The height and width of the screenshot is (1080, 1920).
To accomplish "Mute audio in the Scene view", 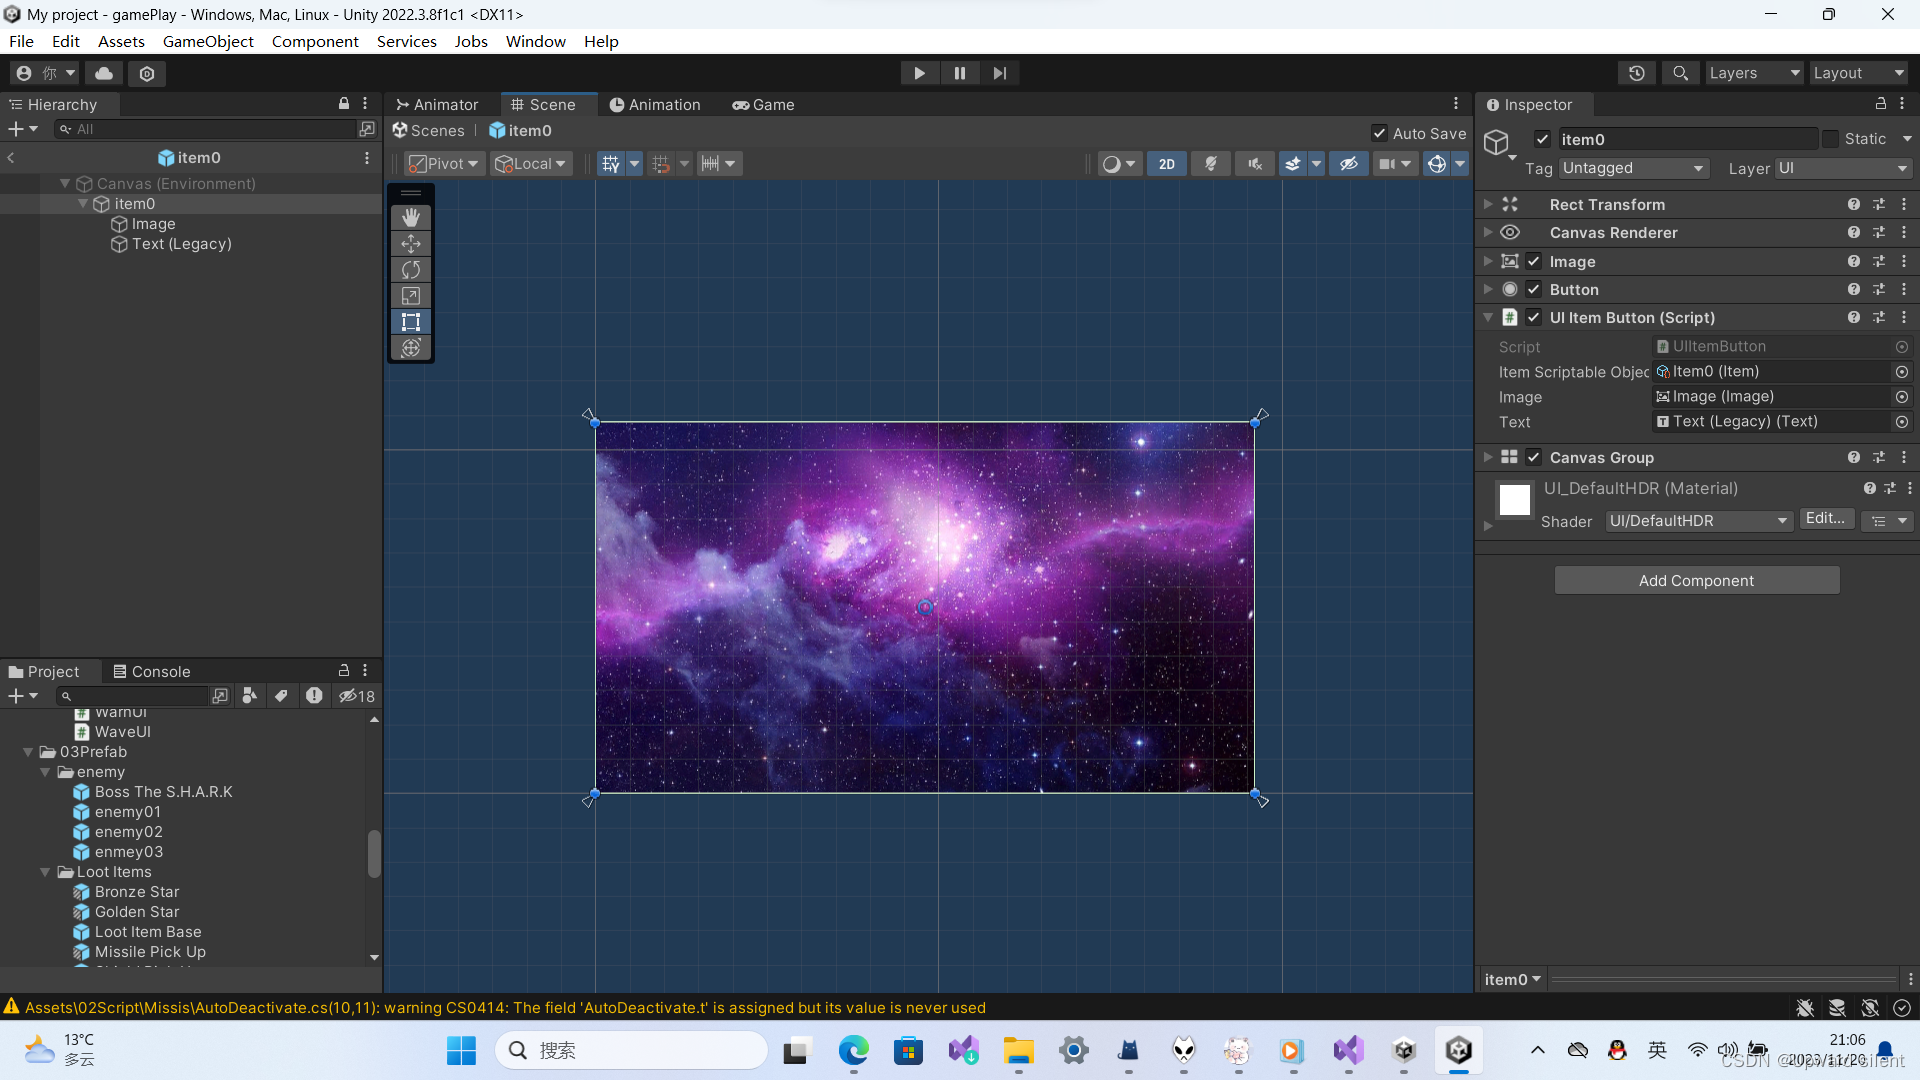I will tap(1254, 163).
